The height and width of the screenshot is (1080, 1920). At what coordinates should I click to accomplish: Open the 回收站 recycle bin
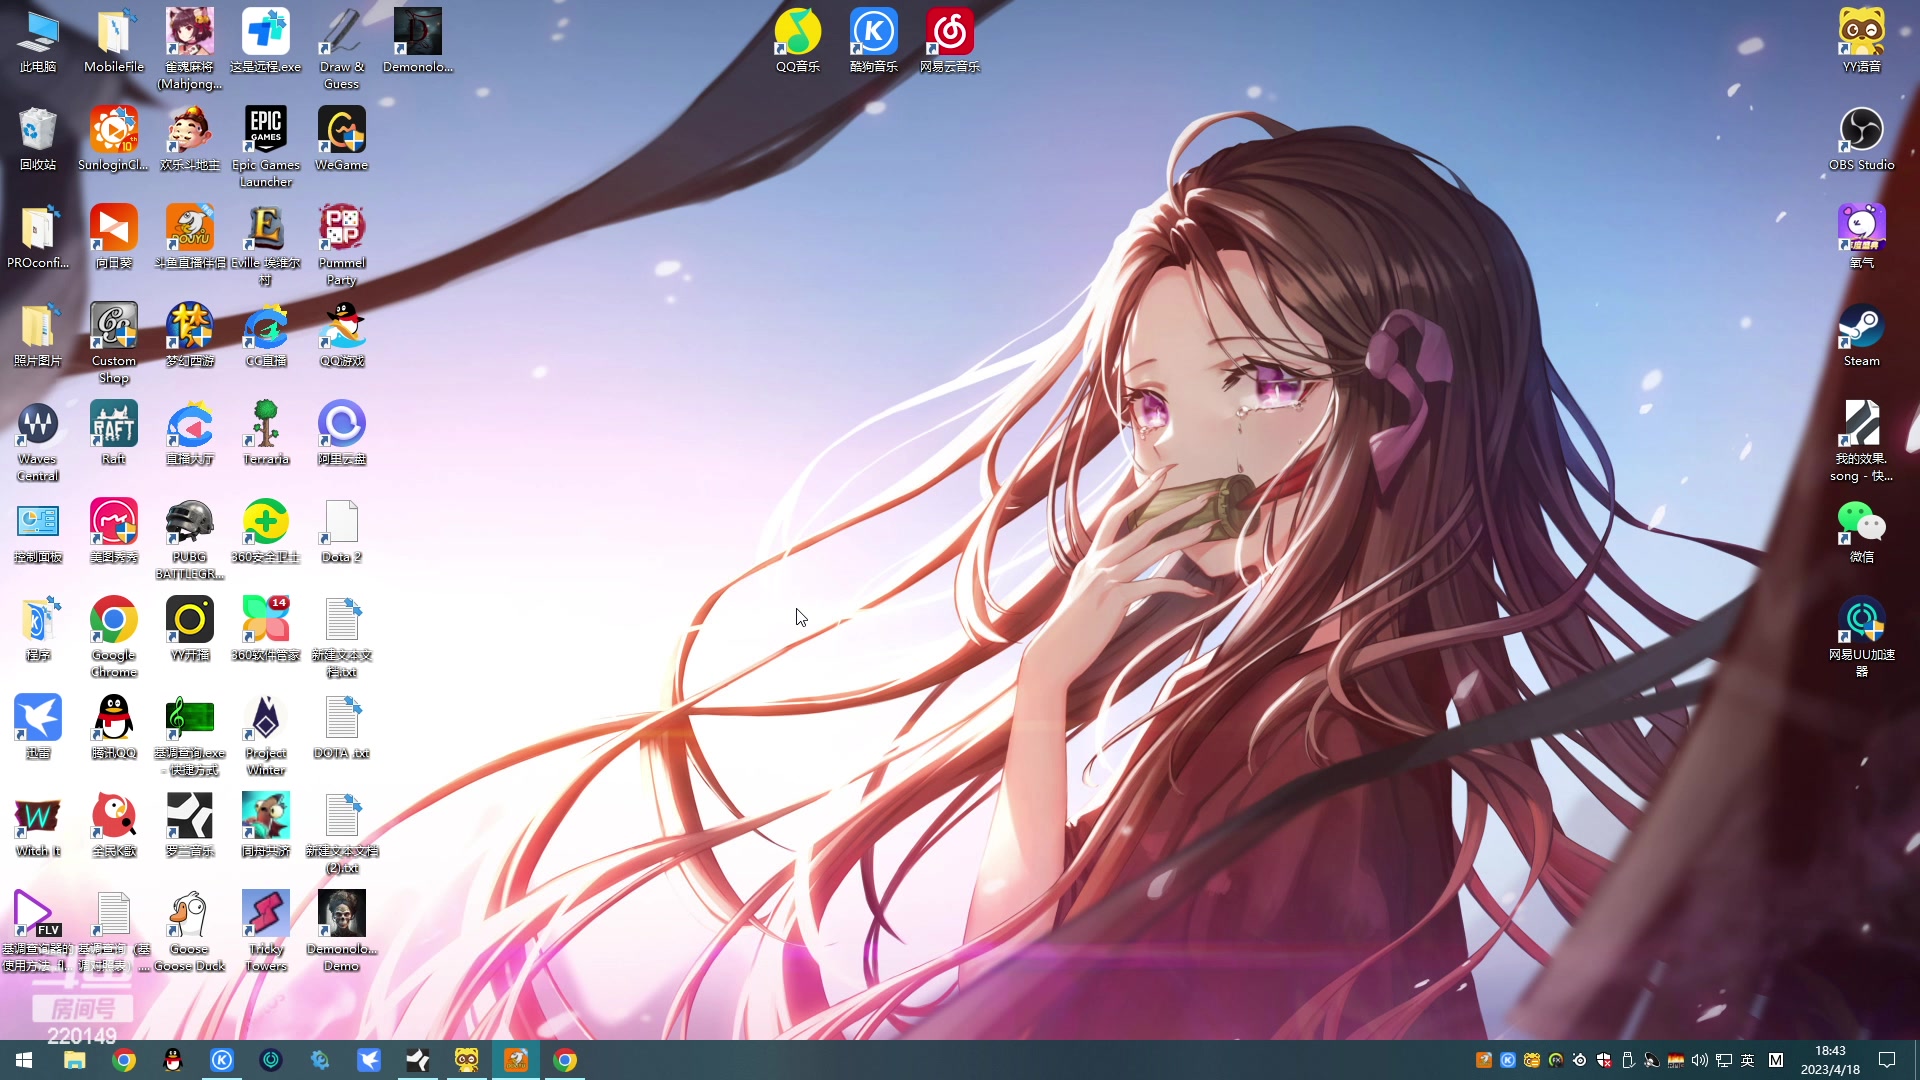point(38,139)
